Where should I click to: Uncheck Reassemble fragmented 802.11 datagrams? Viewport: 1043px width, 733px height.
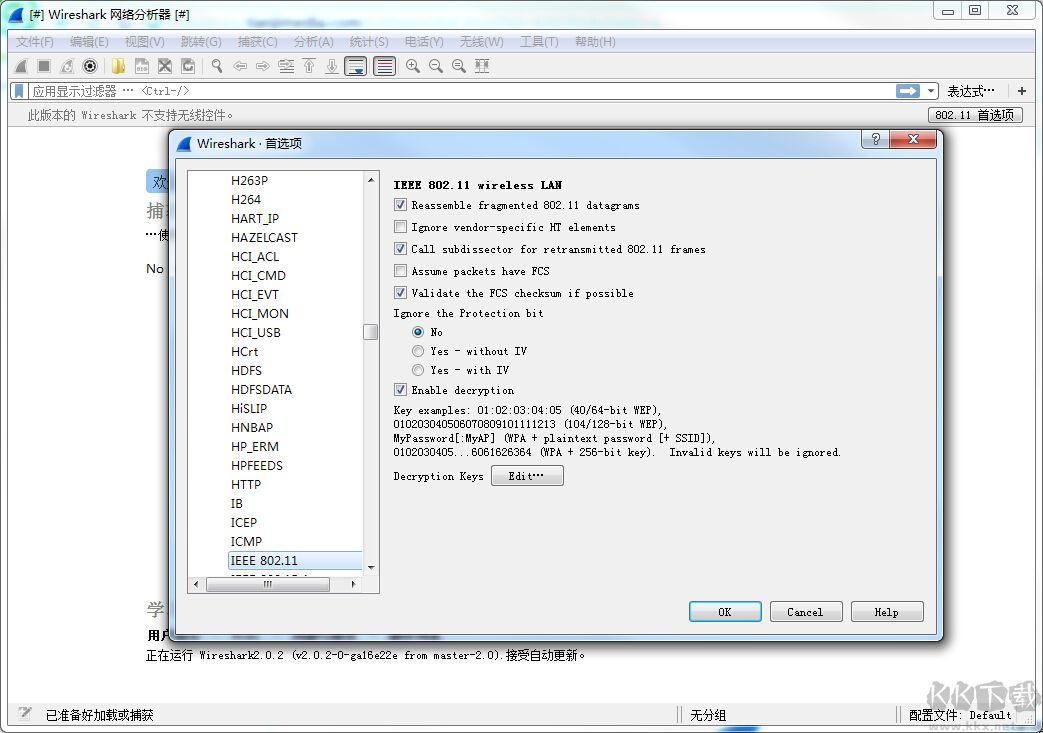point(400,205)
